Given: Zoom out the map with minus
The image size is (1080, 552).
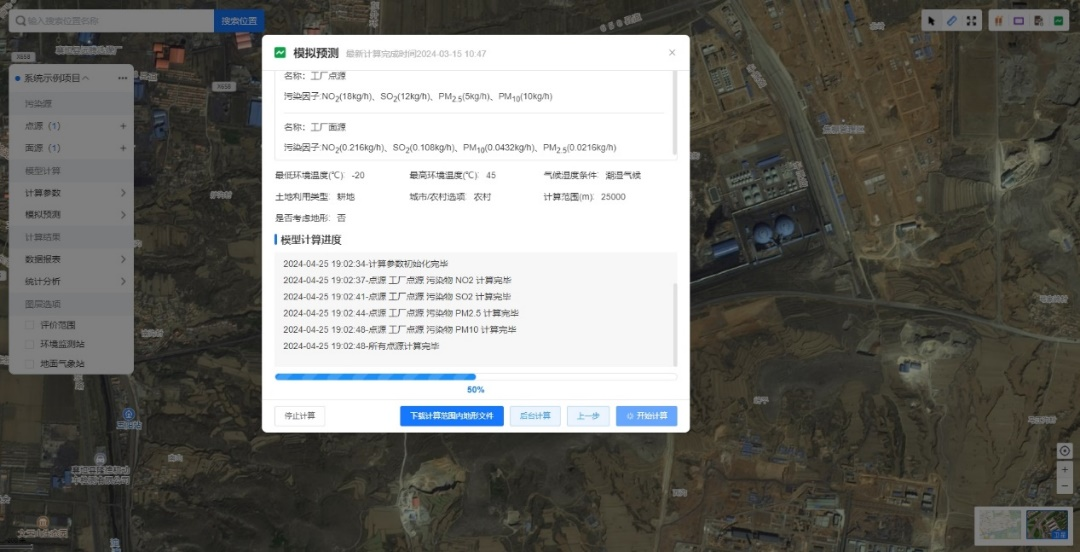Looking at the screenshot, I should (x=1064, y=486).
